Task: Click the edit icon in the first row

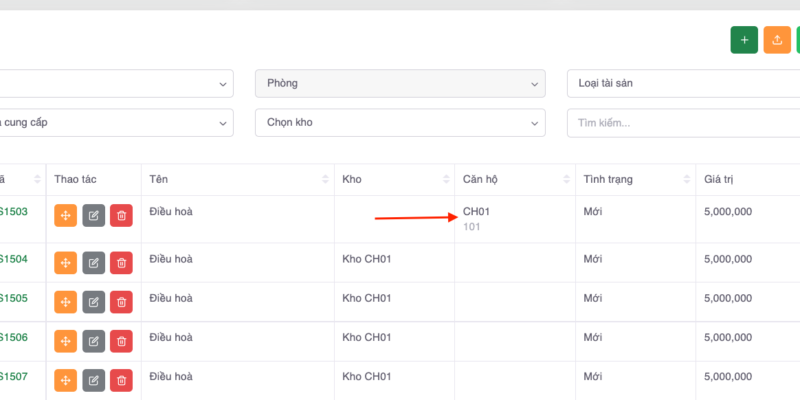Action: [x=93, y=215]
